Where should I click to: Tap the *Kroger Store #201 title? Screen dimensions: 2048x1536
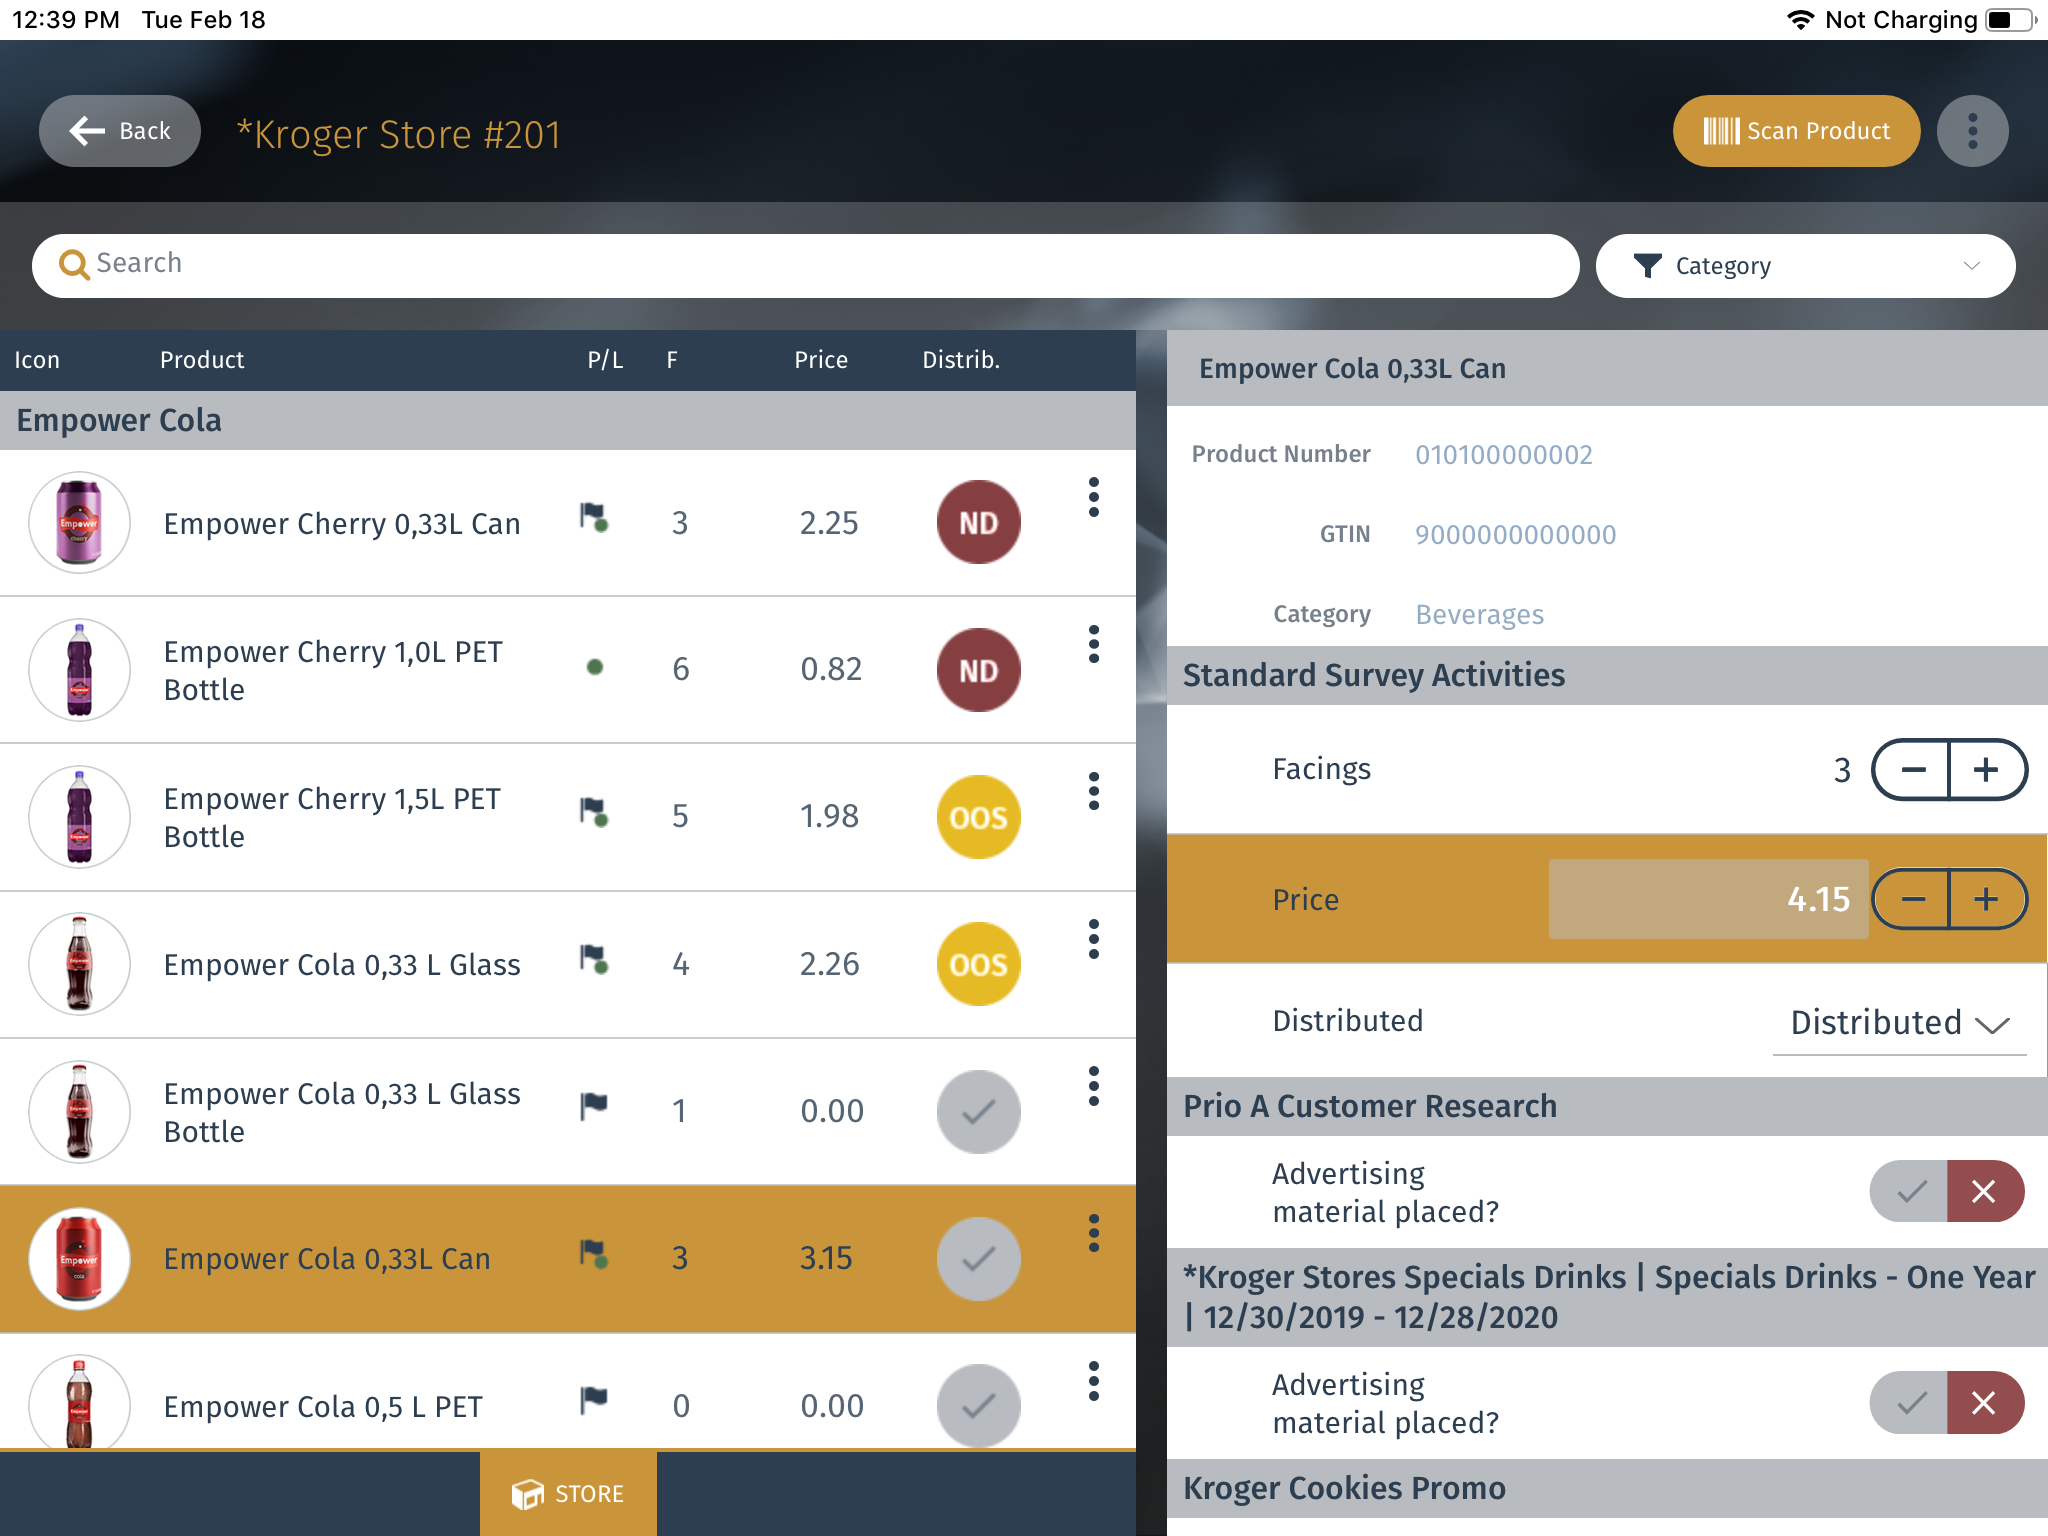[398, 134]
